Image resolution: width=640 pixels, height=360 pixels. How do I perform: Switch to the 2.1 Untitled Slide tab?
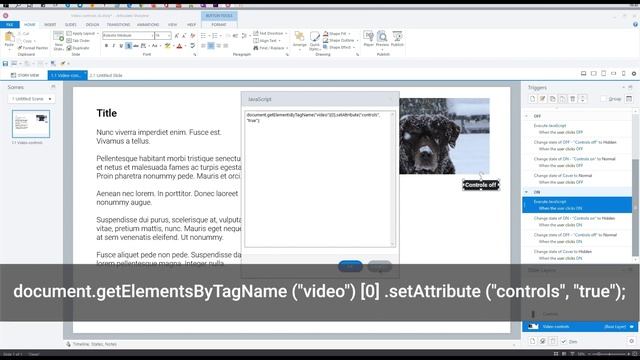coord(106,75)
